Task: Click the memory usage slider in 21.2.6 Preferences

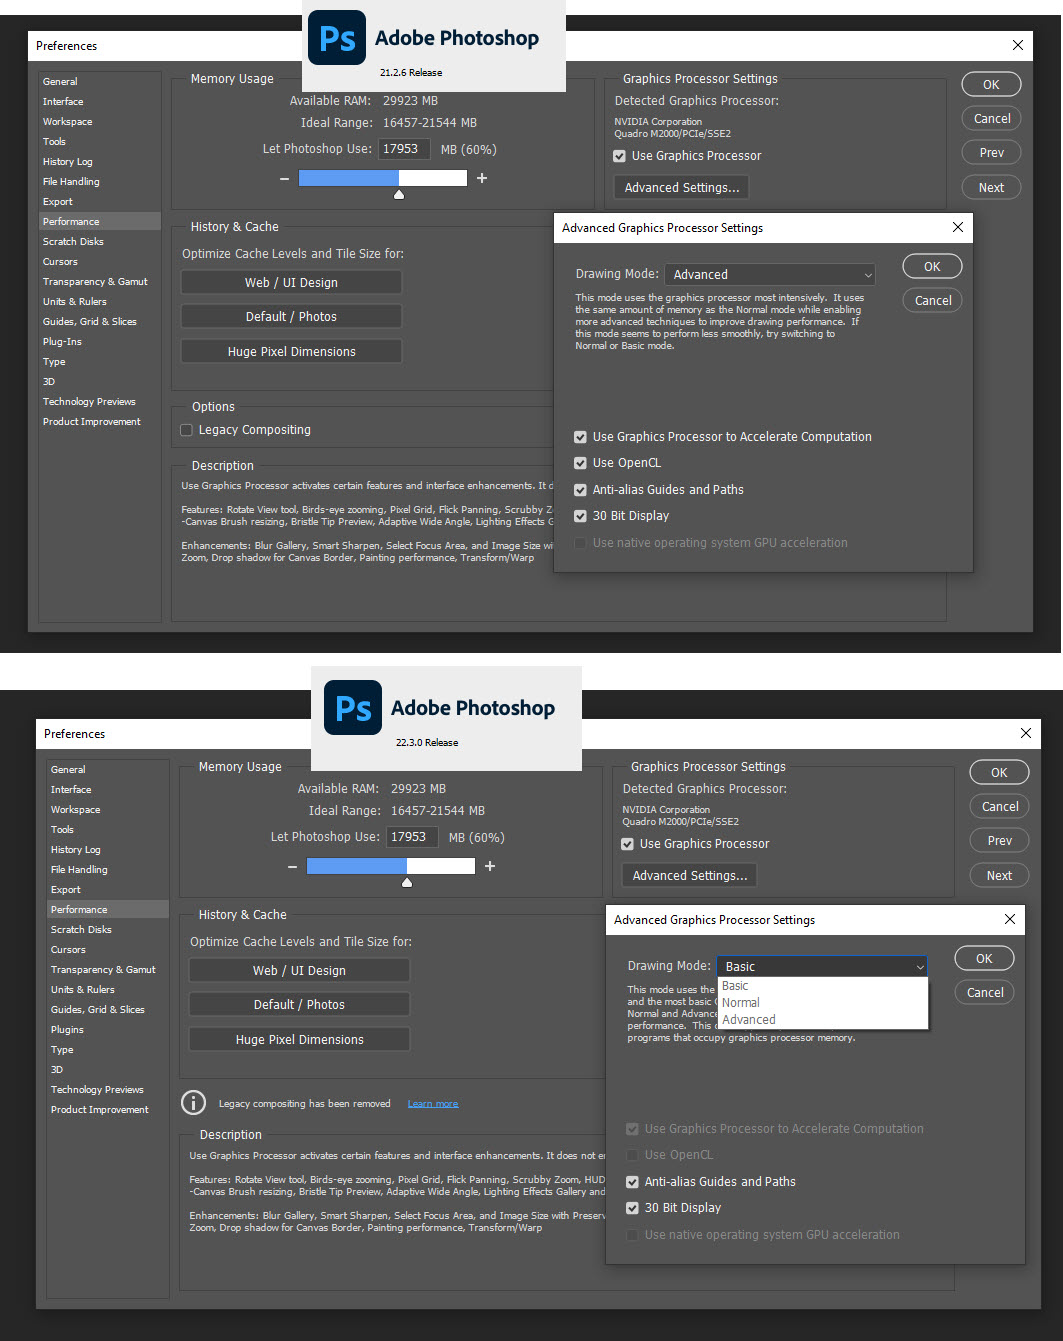Action: pos(383,178)
